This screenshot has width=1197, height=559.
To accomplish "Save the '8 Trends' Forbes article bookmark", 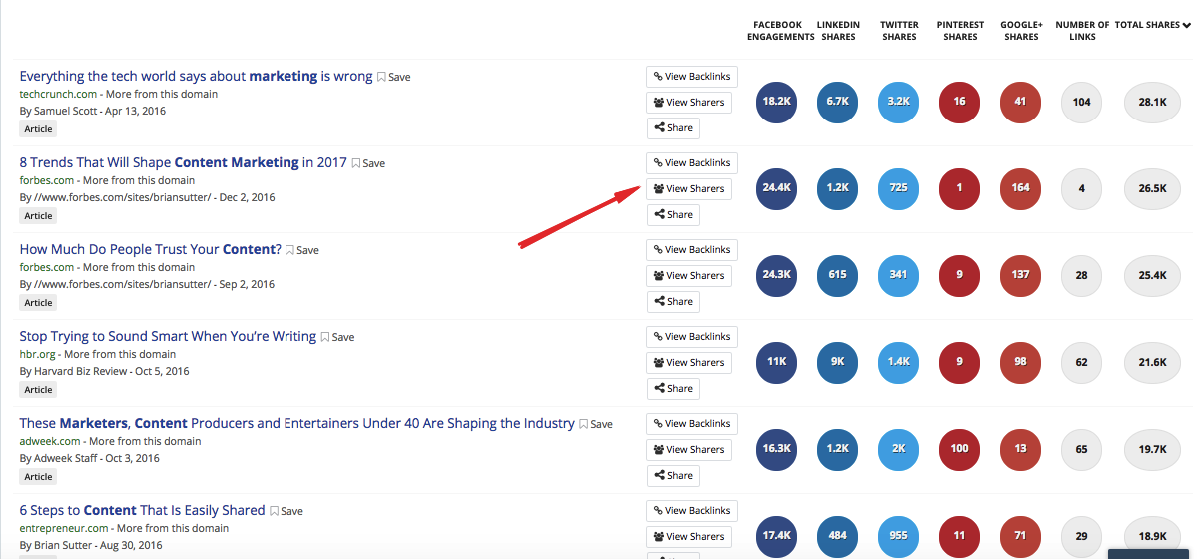I will coord(368,163).
